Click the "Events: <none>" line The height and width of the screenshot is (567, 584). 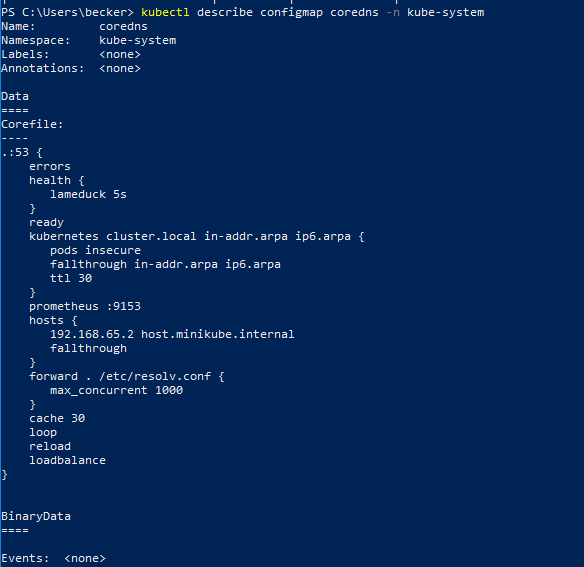click(x=53, y=558)
